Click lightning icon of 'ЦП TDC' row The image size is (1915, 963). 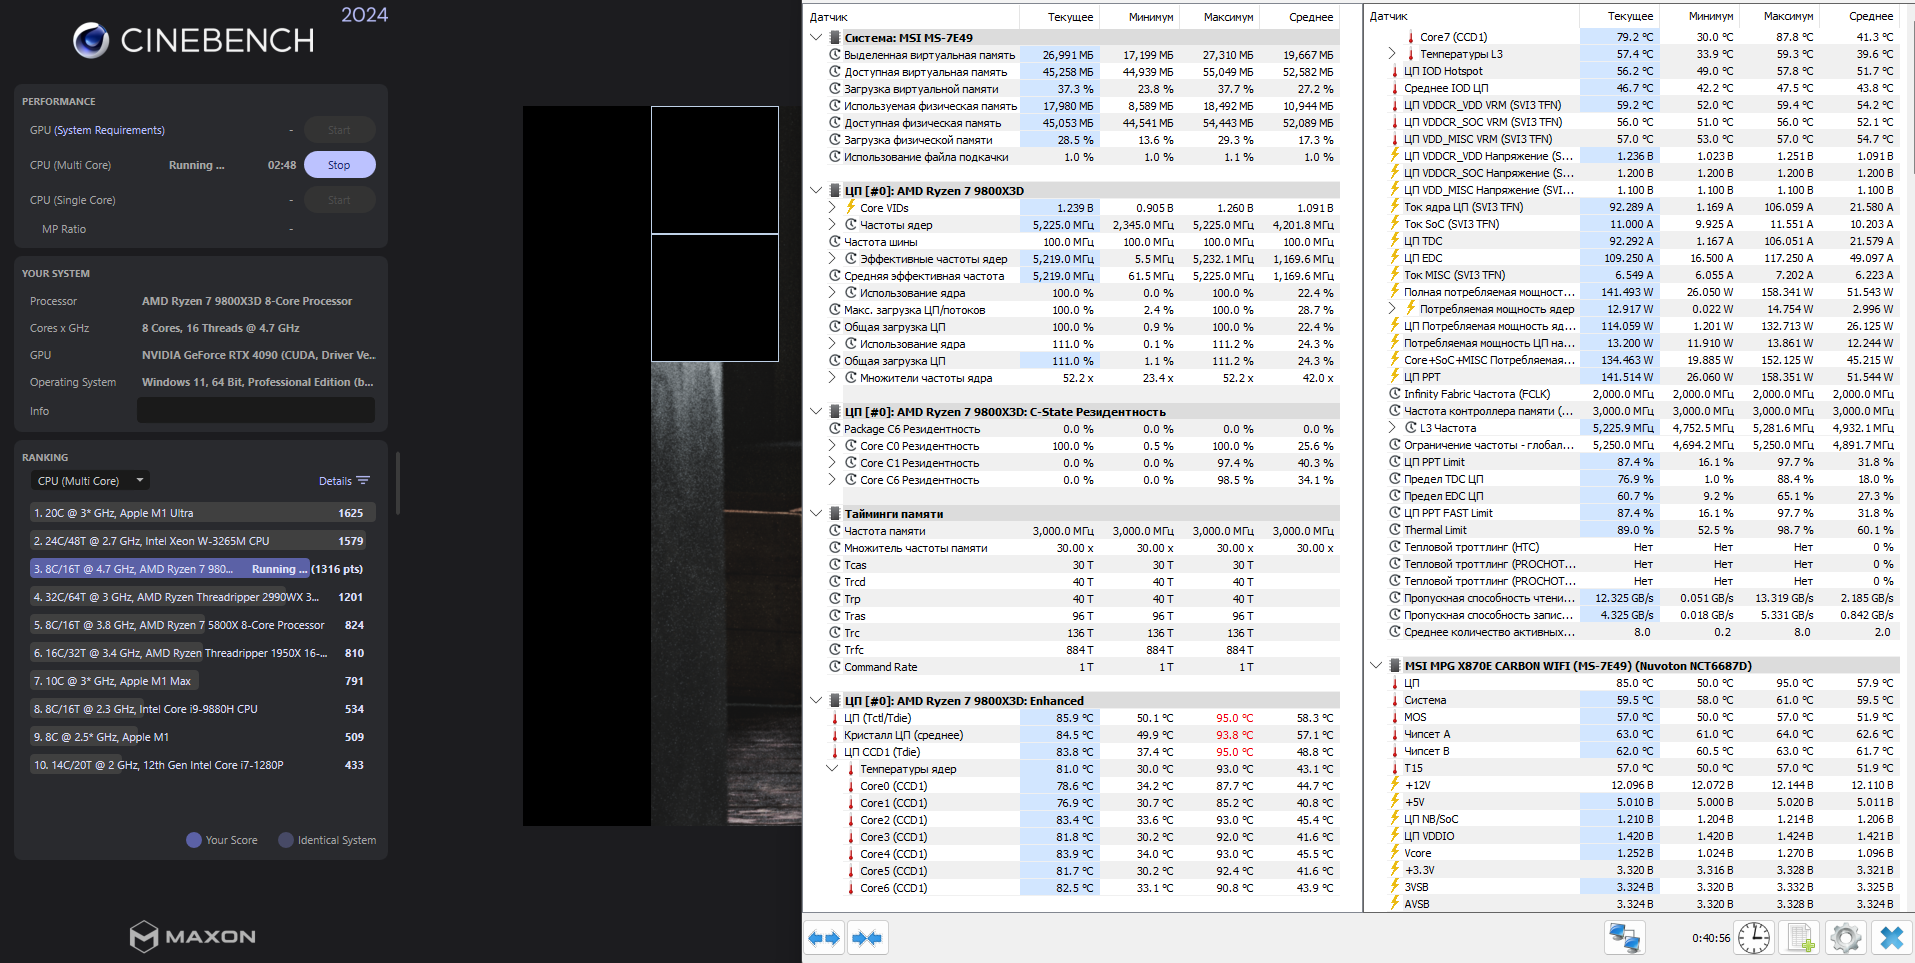point(1394,241)
